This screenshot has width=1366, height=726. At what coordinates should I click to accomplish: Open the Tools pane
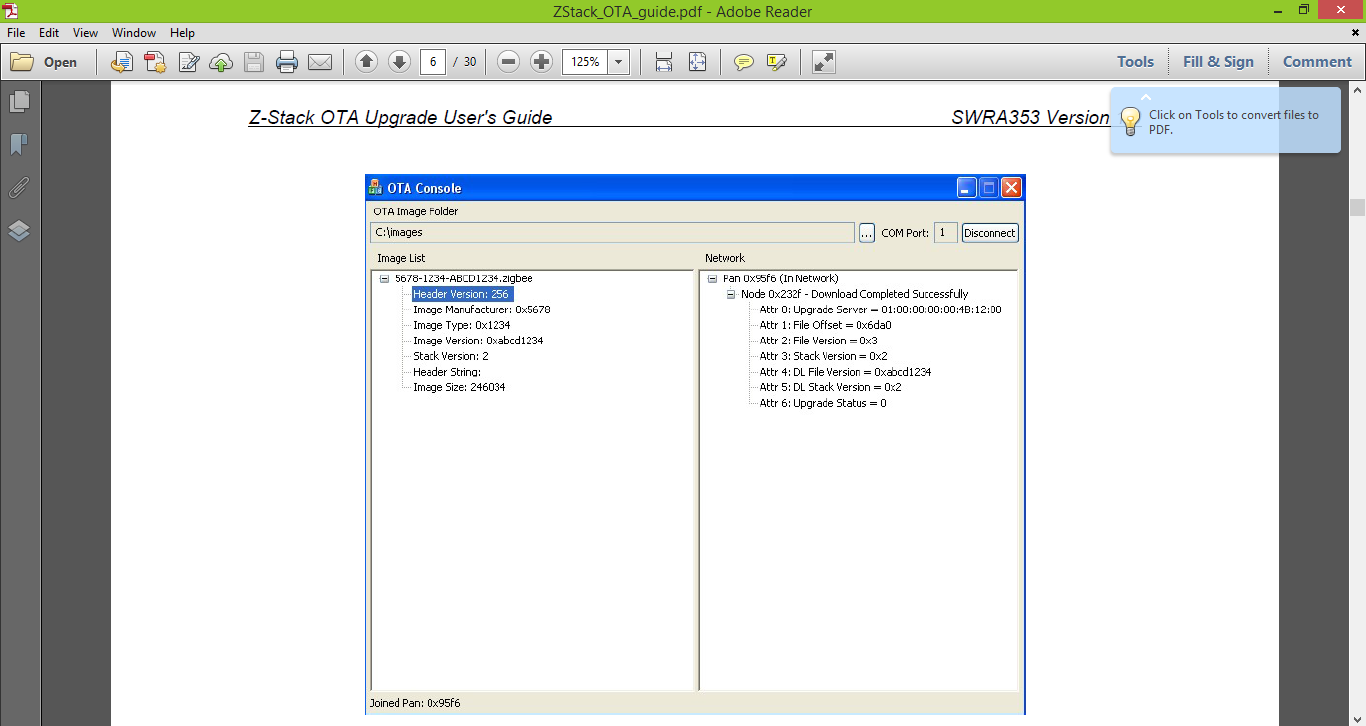tap(1135, 62)
